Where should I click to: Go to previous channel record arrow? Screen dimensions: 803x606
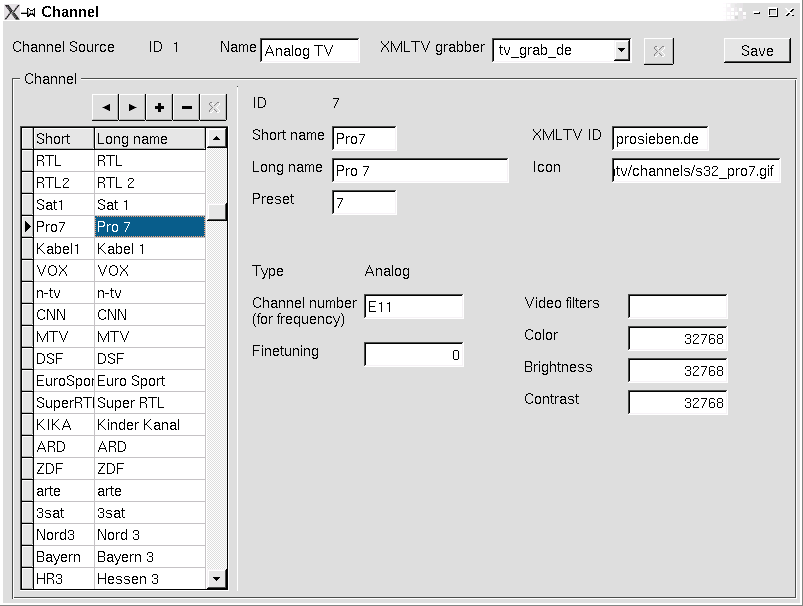click(105, 107)
